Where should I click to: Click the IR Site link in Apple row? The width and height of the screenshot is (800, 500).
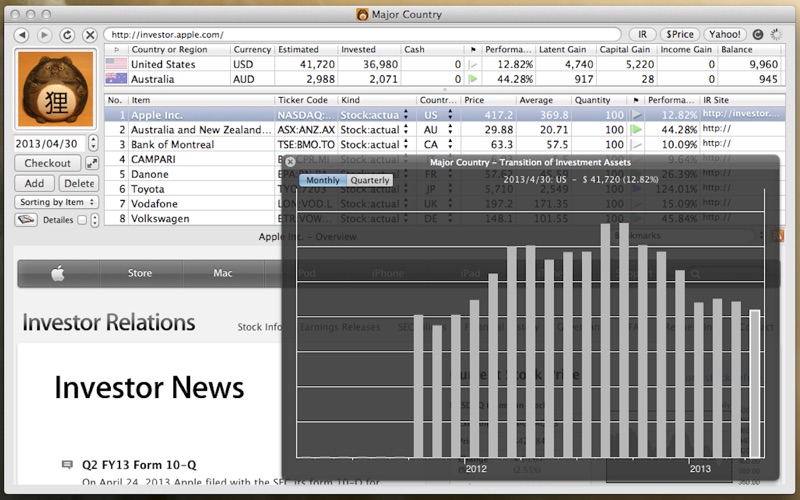coord(741,114)
